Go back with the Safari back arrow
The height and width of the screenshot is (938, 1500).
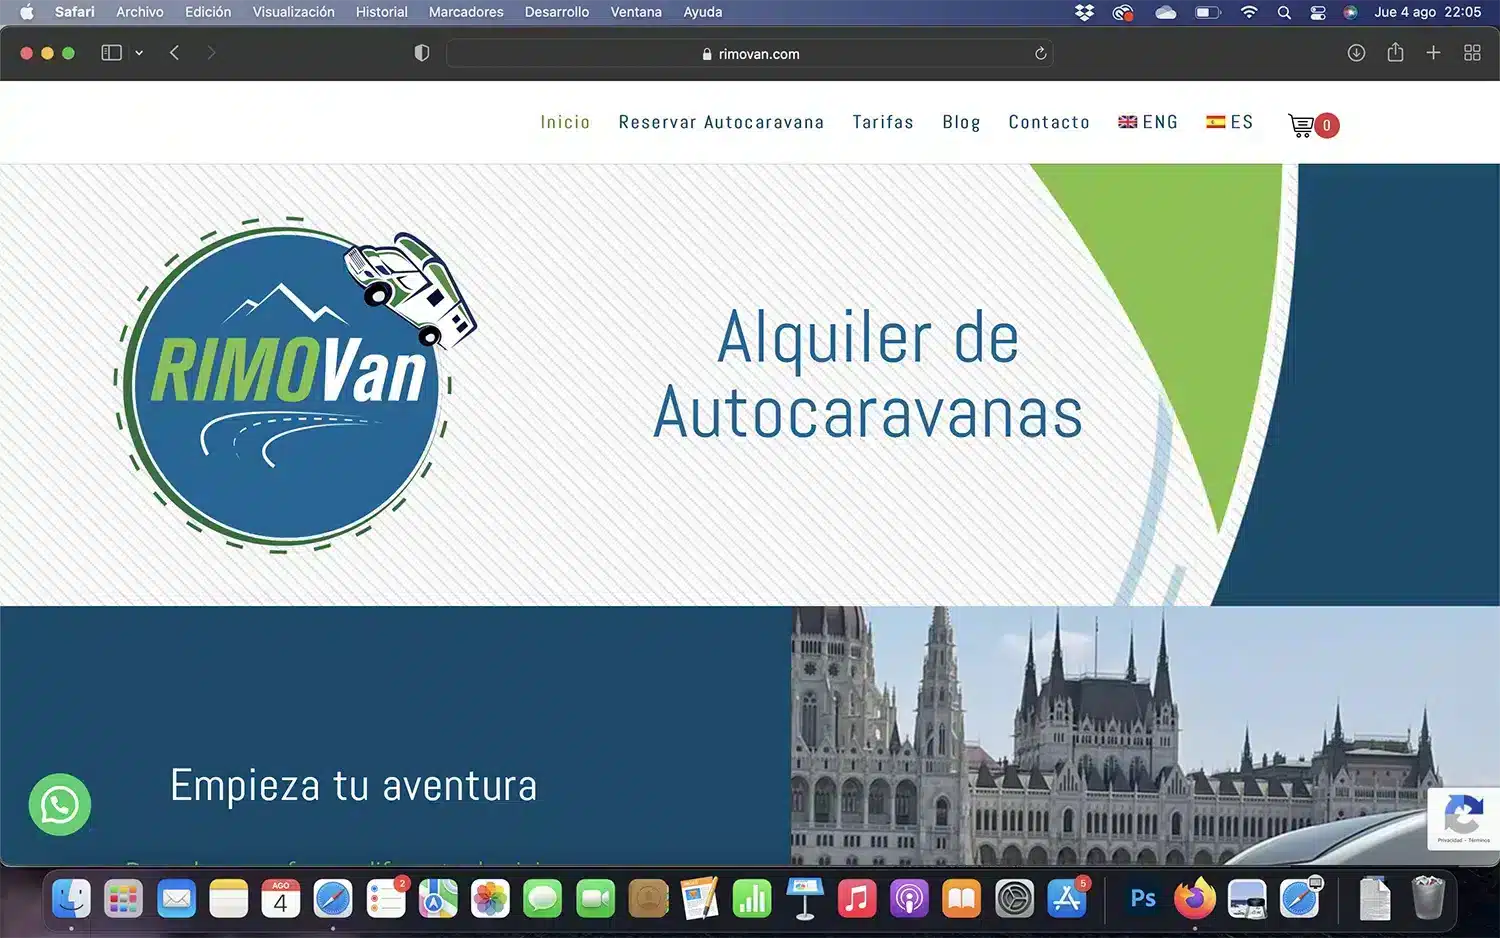point(174,53)
